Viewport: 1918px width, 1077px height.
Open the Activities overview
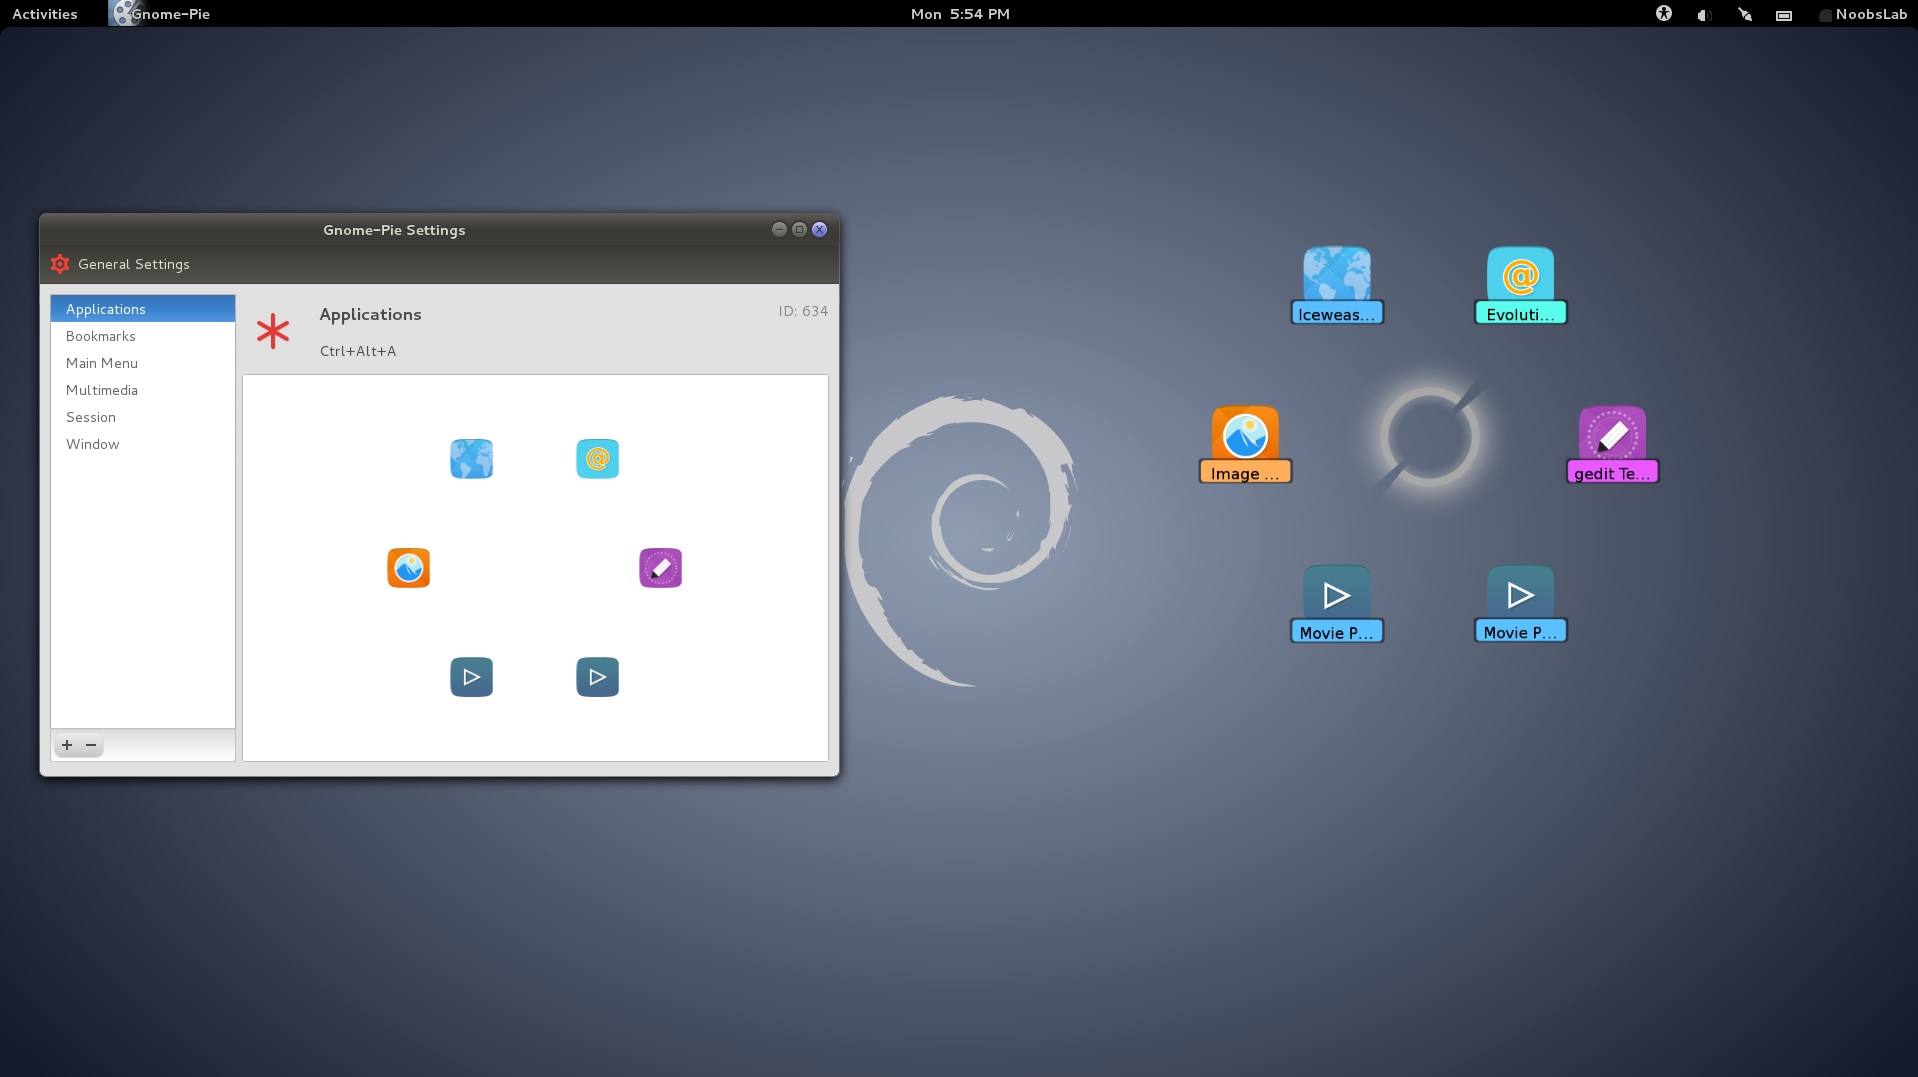[43, 13]
